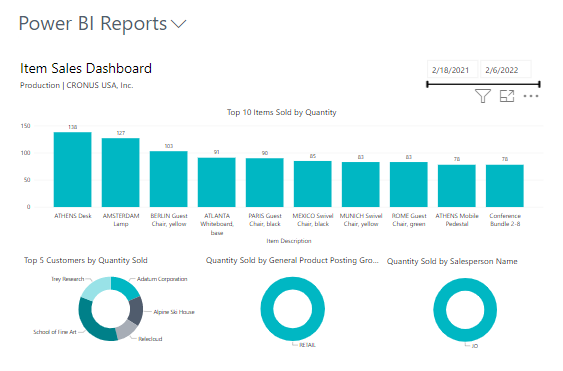
Task: Select the MUNICH Swivel Chair yellow bar
Action: click(361, 184)
